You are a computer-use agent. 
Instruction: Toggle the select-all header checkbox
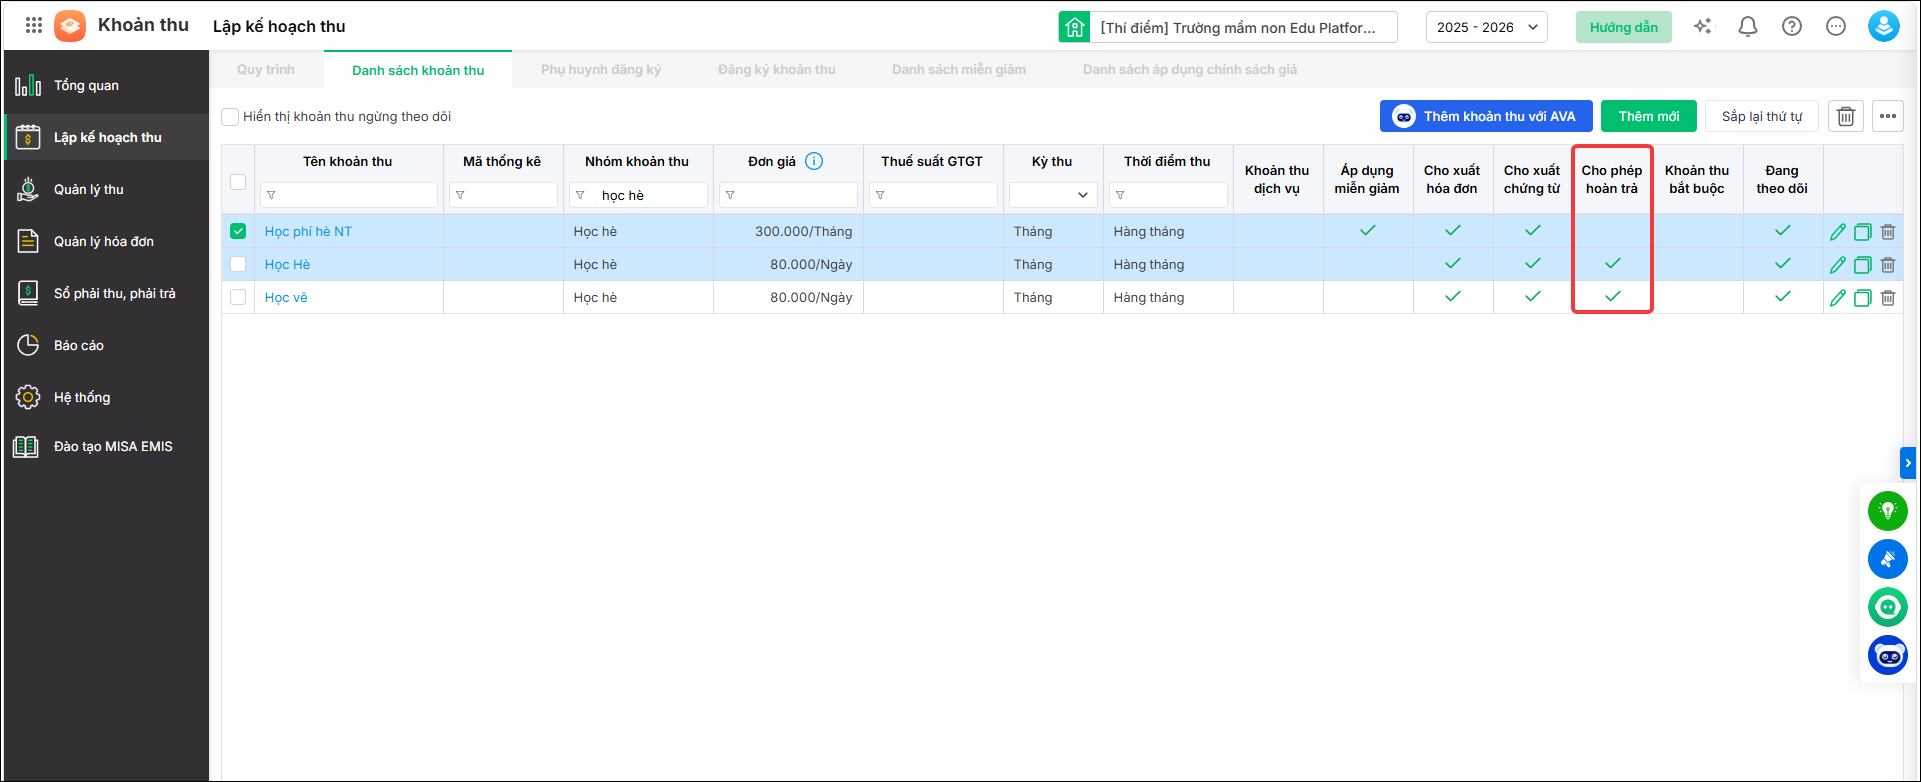[238, 182]
